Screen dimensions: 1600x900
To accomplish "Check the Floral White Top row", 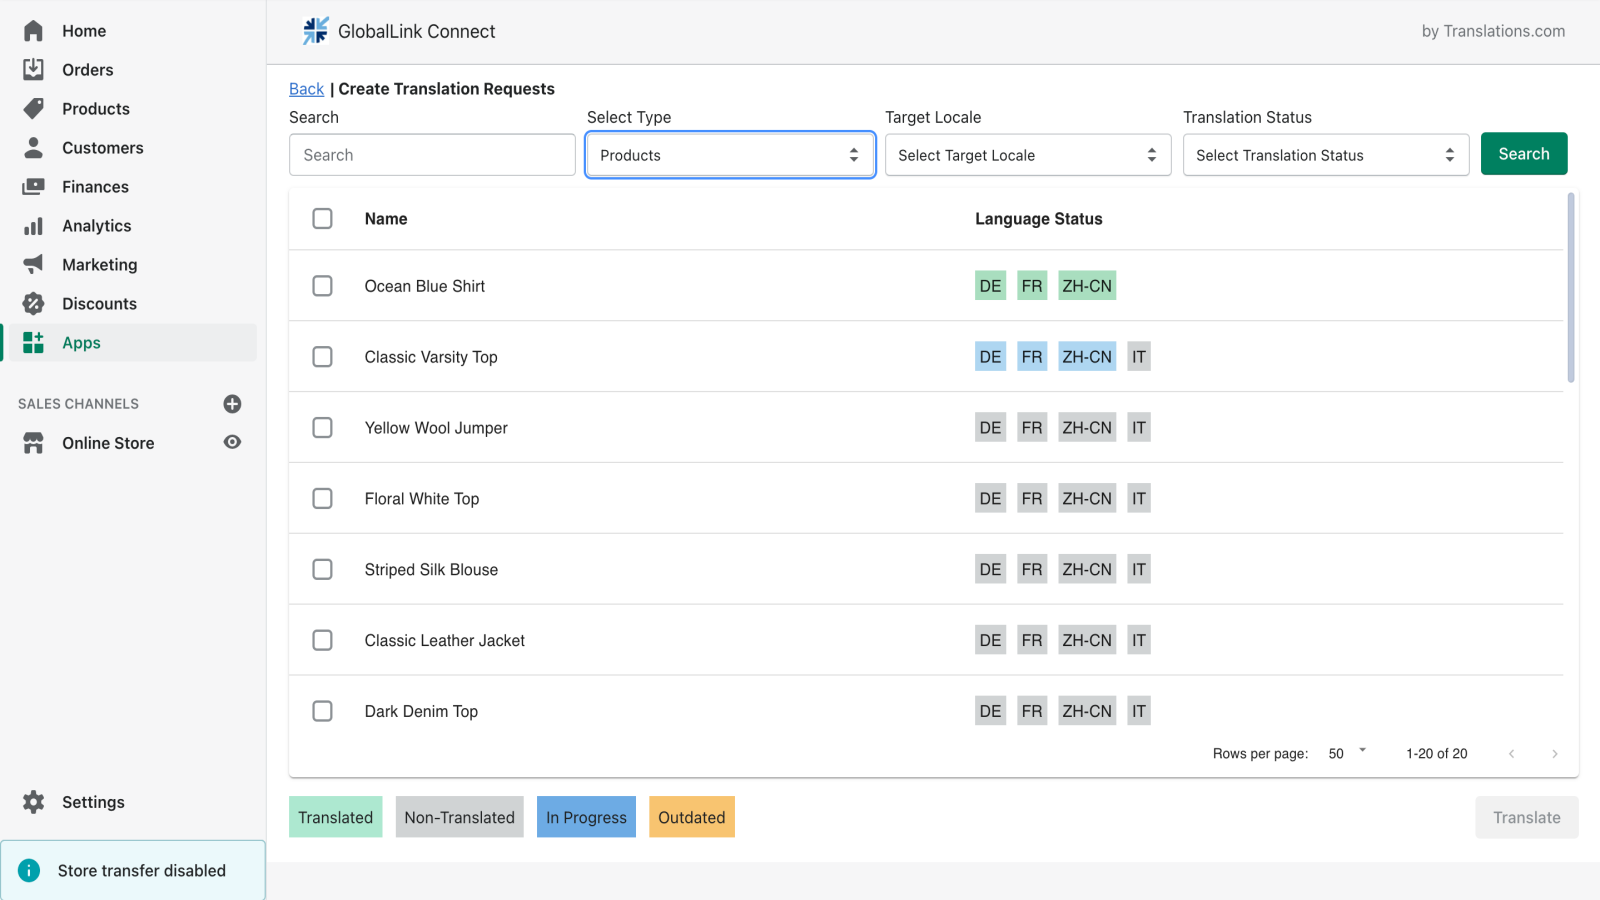I will pyautogui.click(x=322, y=498).
